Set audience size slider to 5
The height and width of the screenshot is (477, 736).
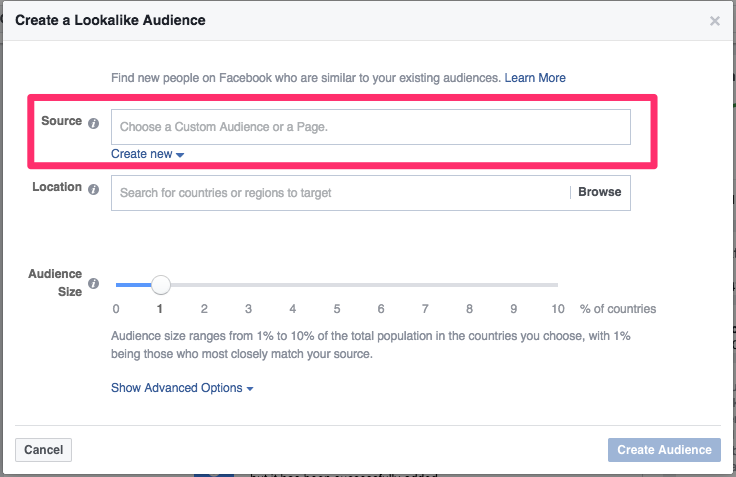tap(337, 285)
